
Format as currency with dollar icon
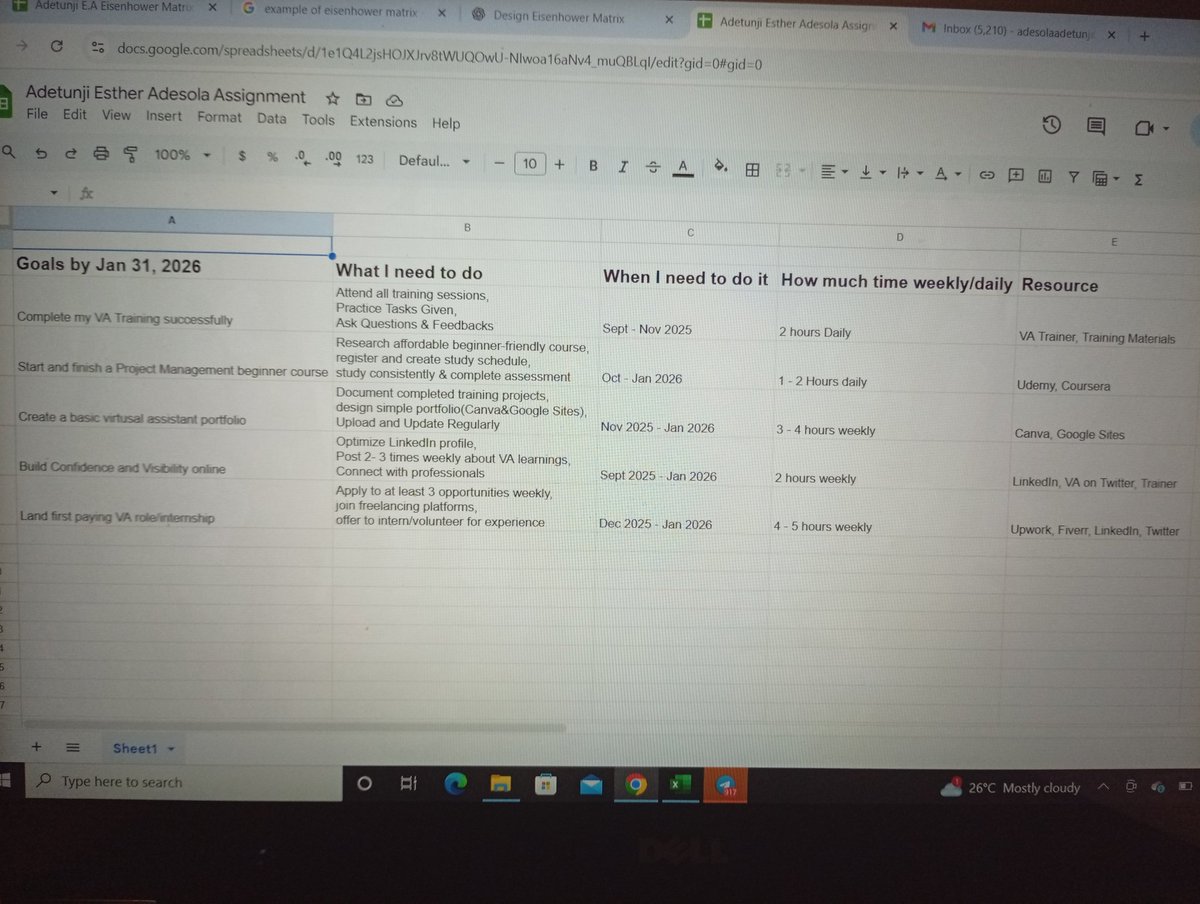pyautogui.click(x=243, y=157)
